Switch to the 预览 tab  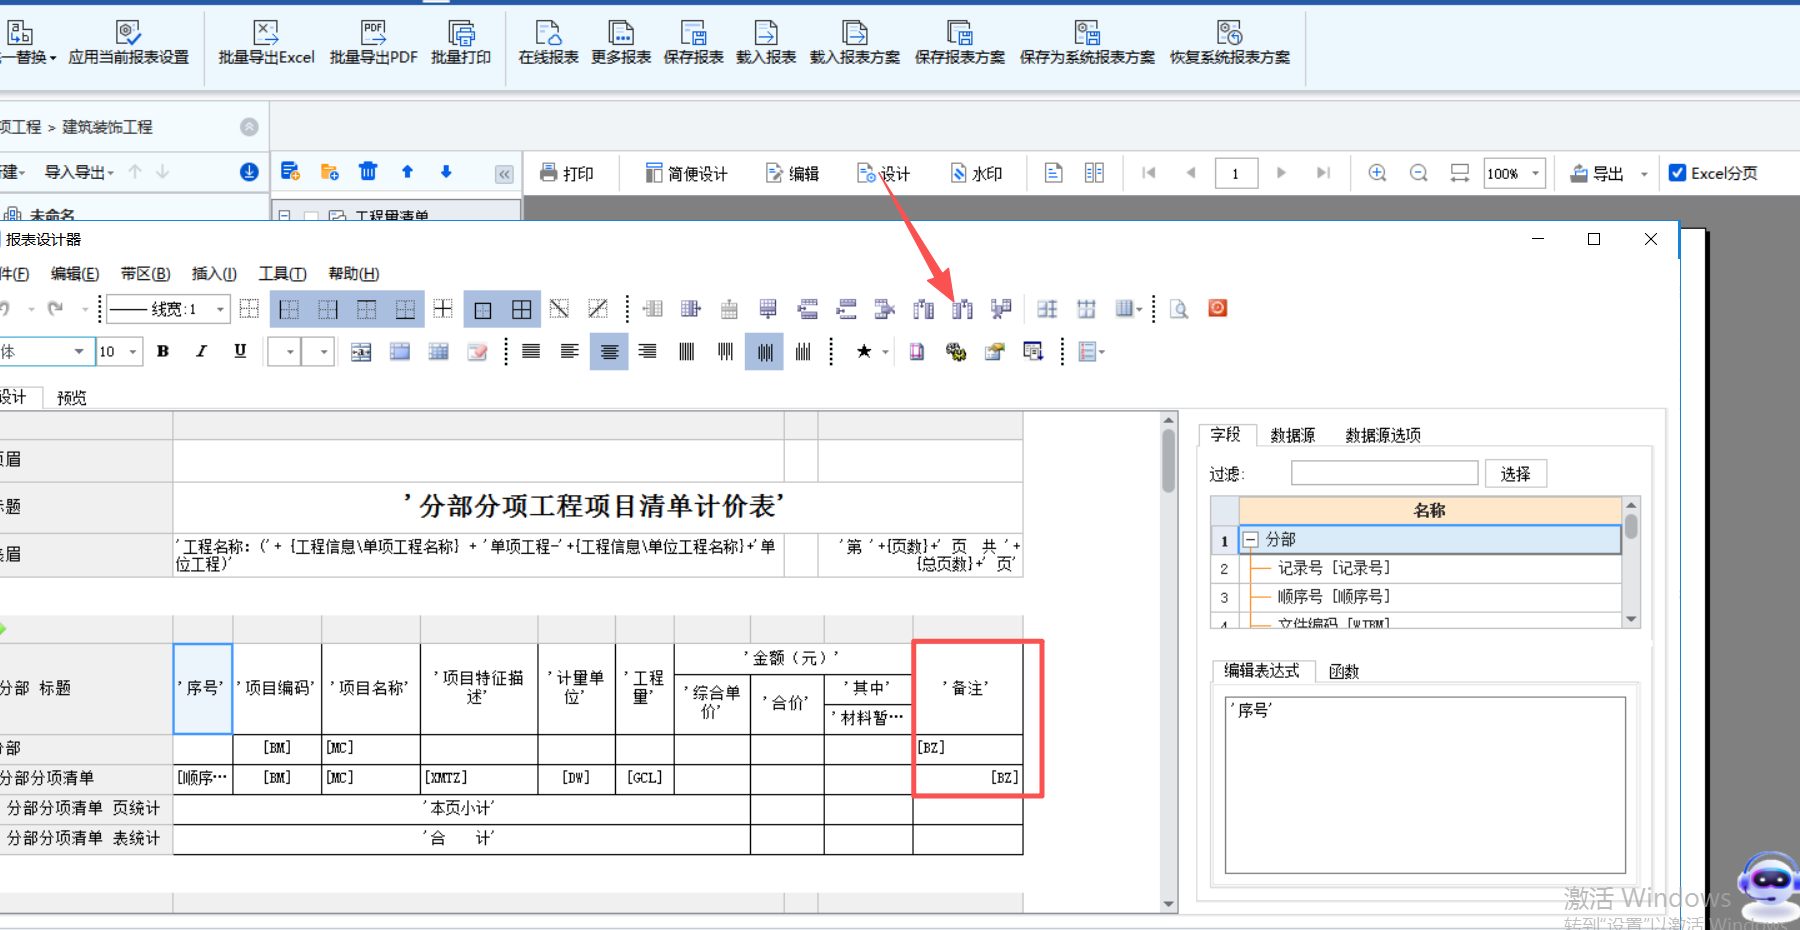70,396
